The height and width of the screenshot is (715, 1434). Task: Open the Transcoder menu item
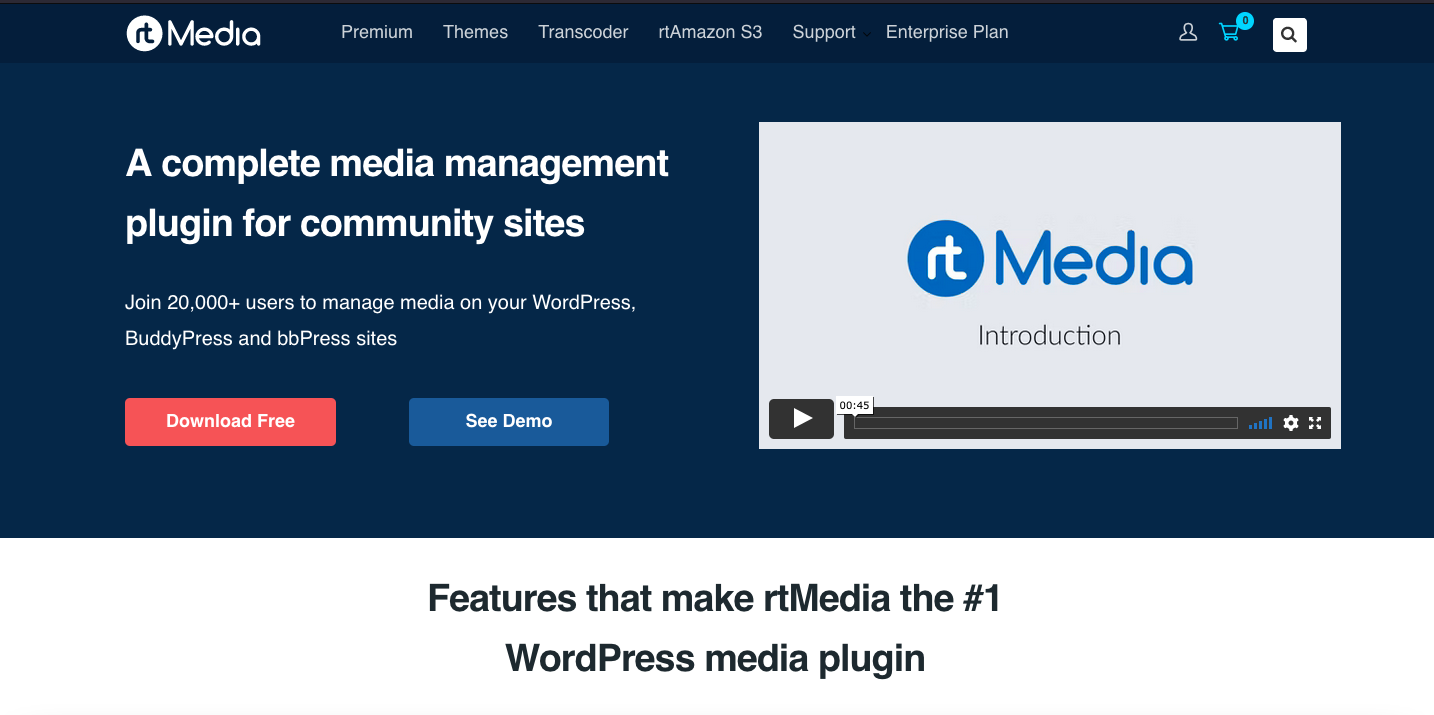(x=583, y=32)
